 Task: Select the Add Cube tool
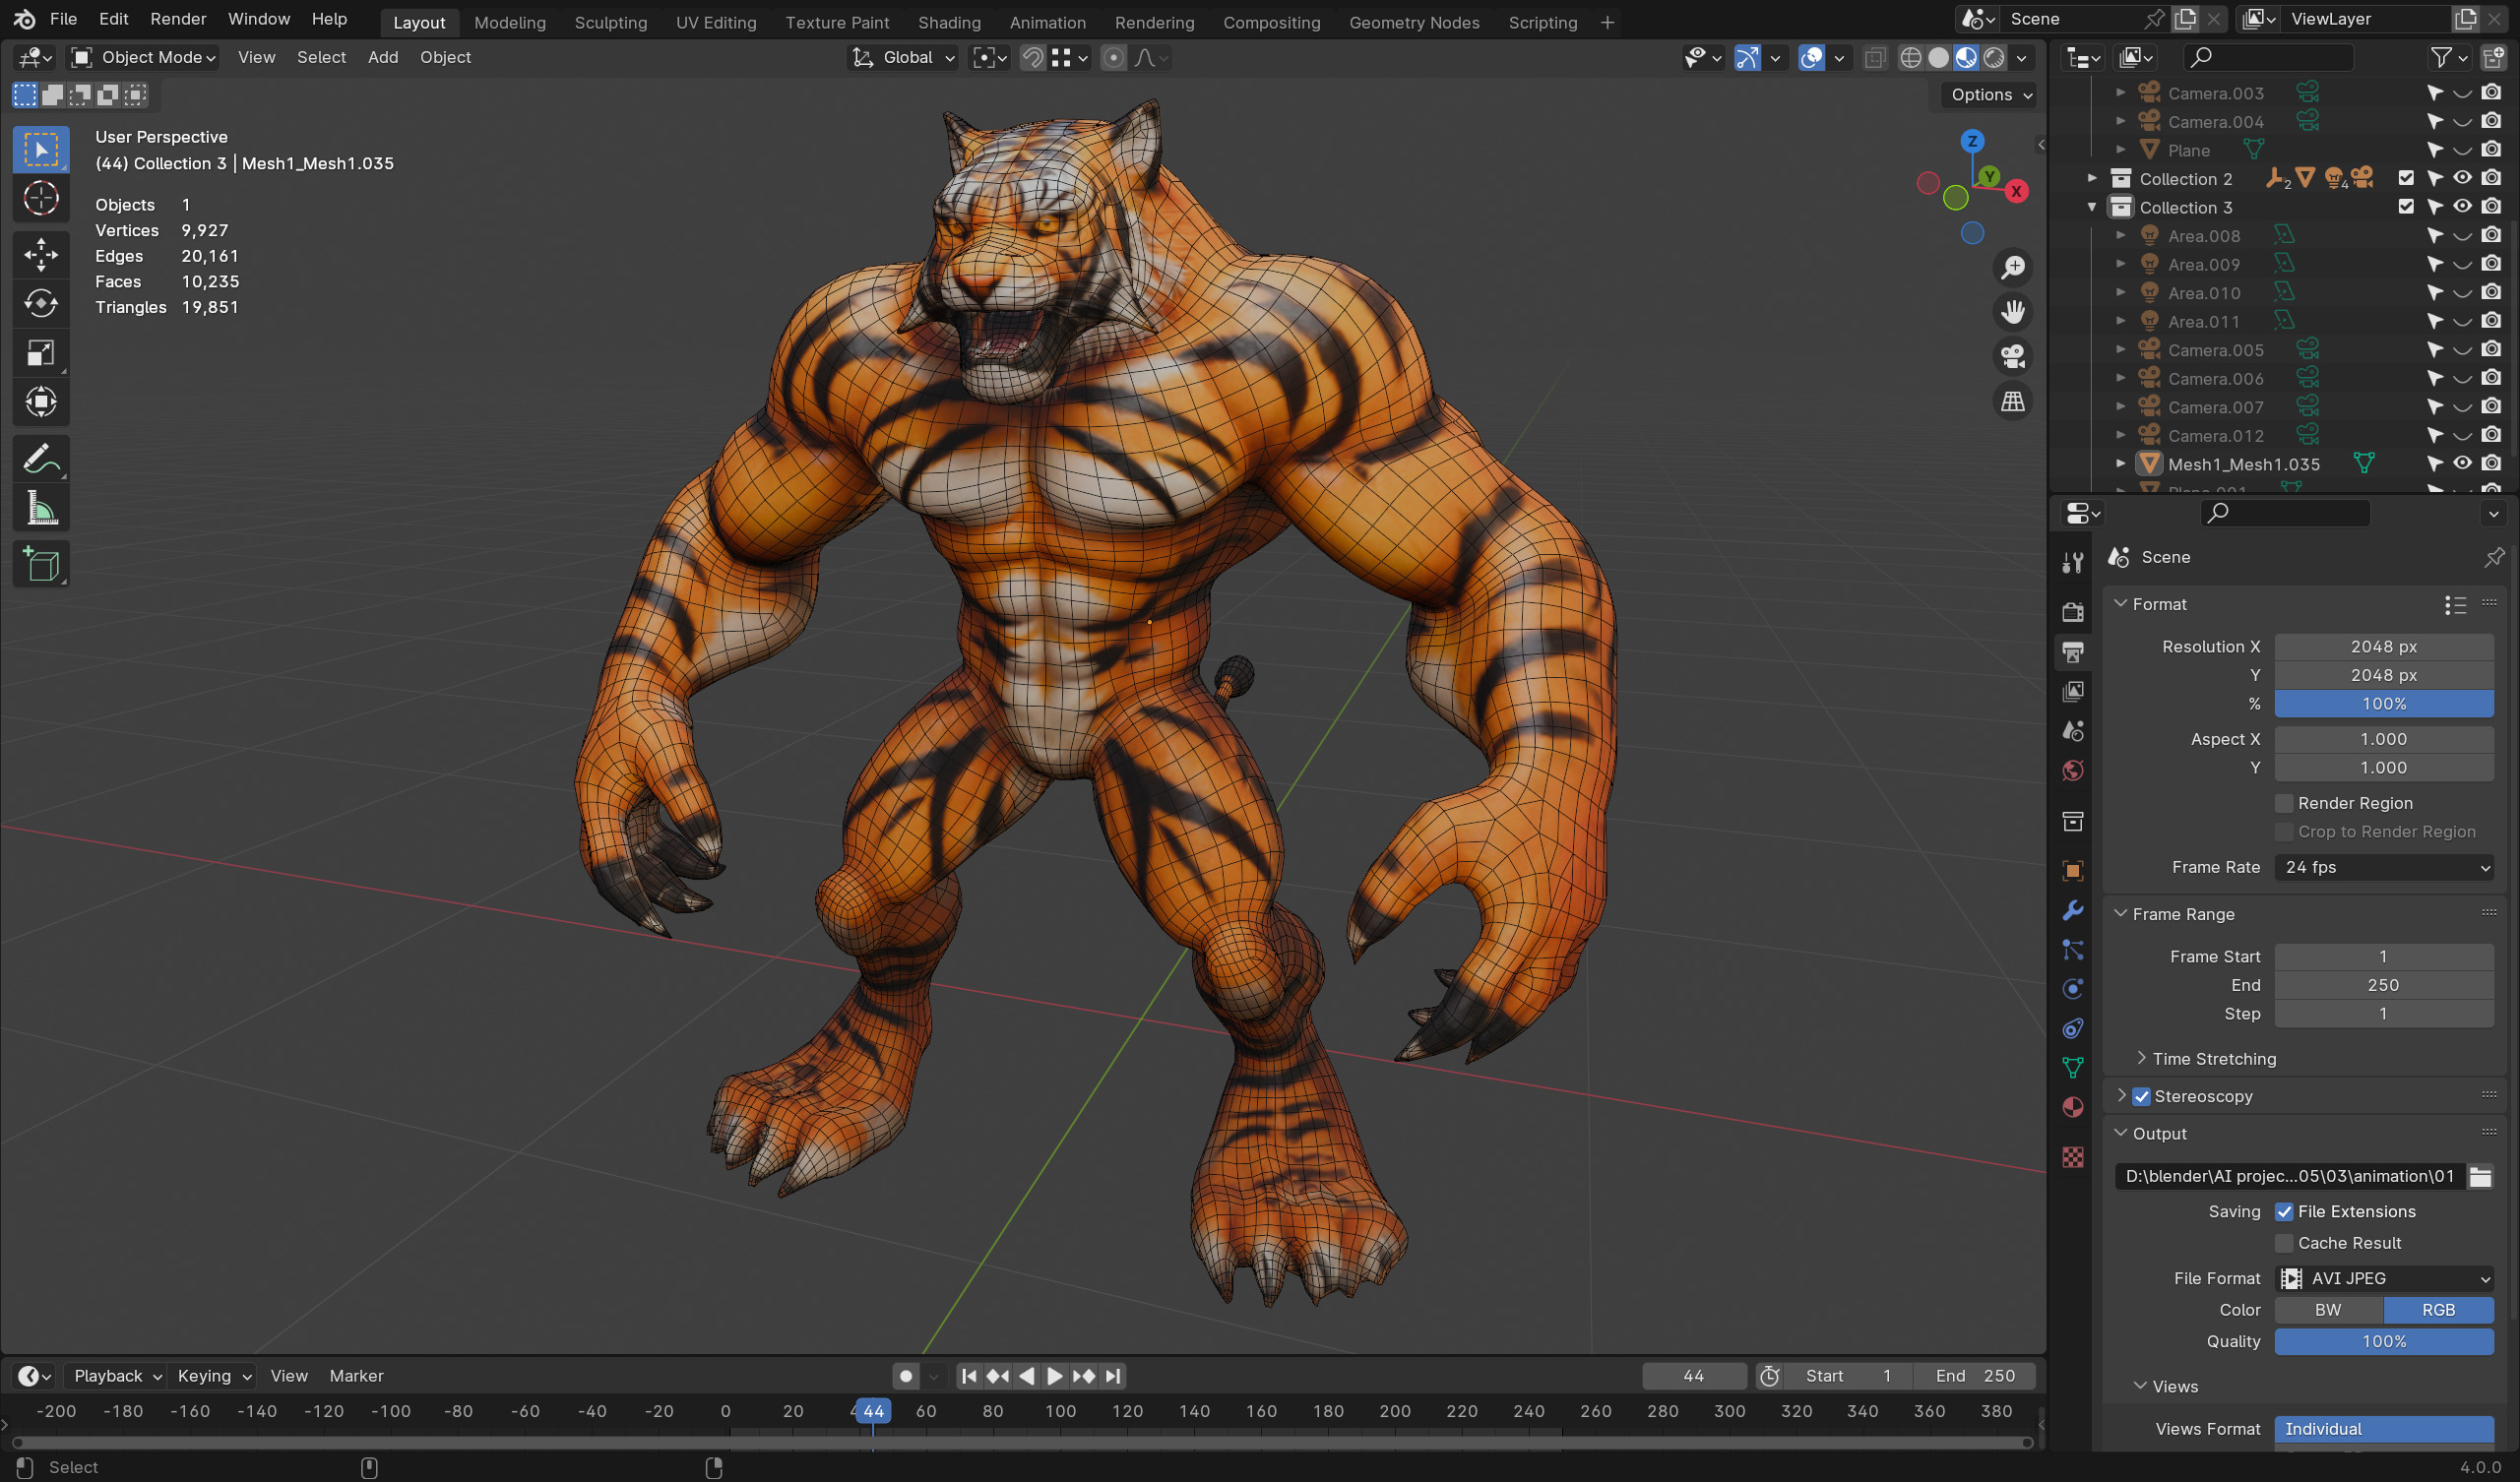click(x=41, y=565)
